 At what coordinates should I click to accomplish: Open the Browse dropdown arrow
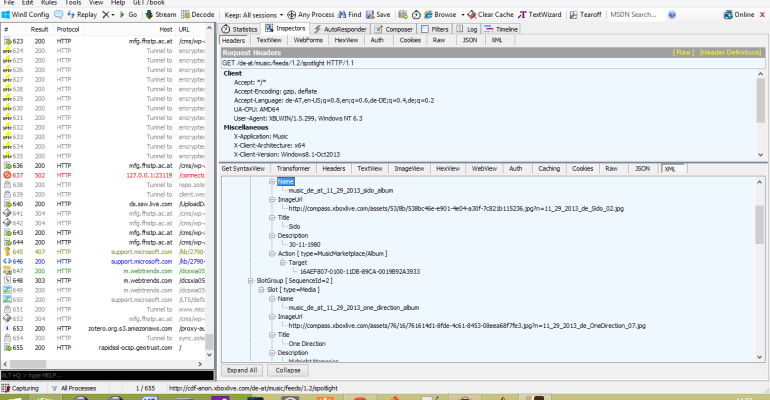point(462,15)
